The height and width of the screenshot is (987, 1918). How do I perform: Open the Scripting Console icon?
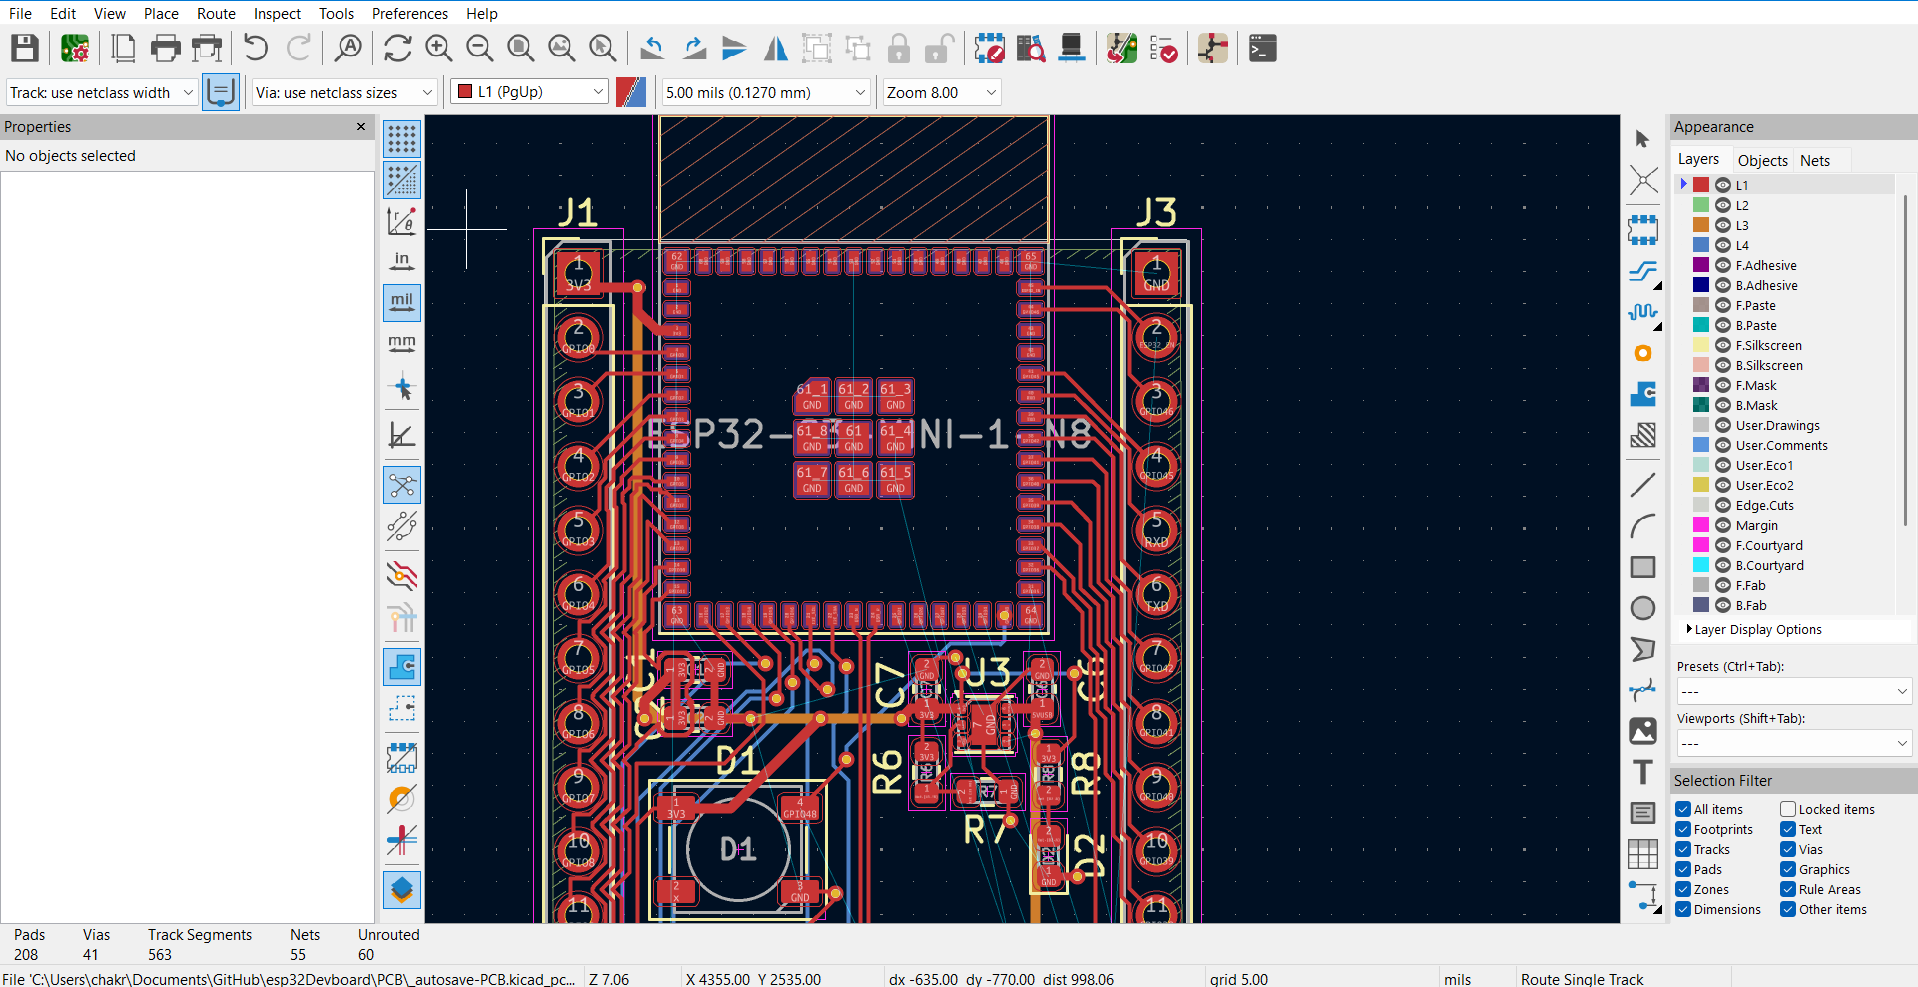pos(1263,48)
